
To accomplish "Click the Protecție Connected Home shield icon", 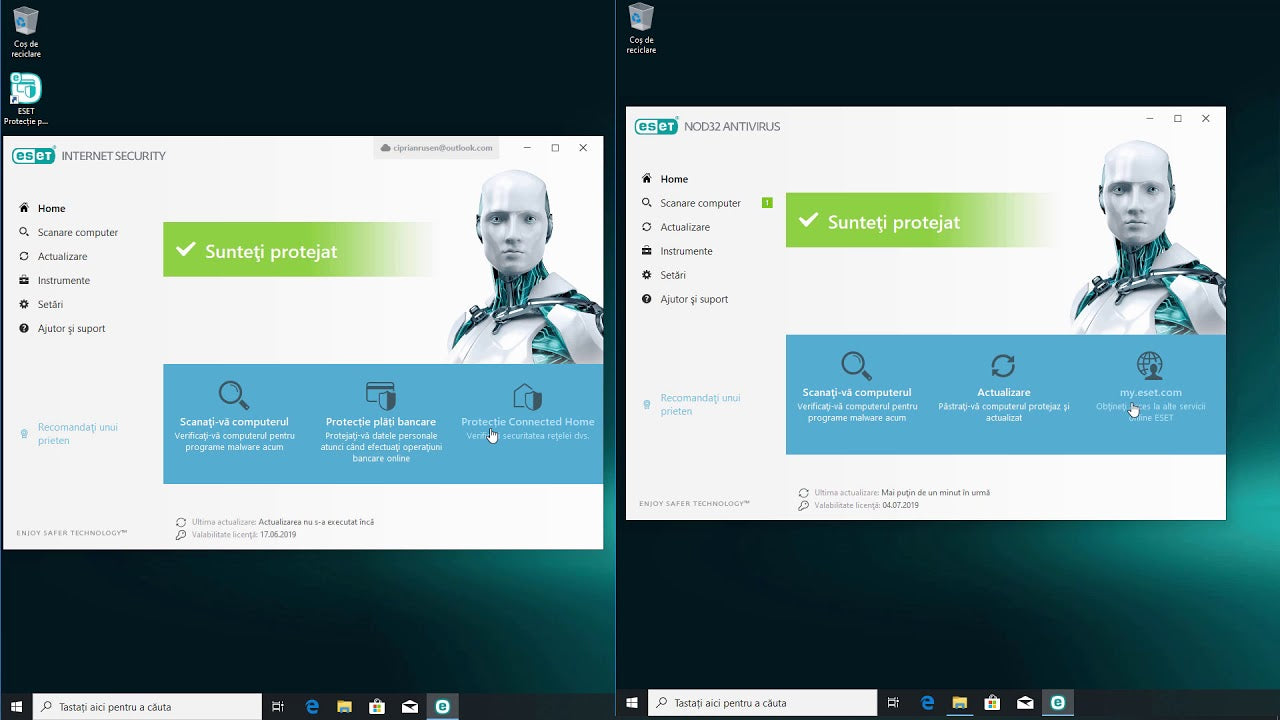I will [x=527, y=396].
